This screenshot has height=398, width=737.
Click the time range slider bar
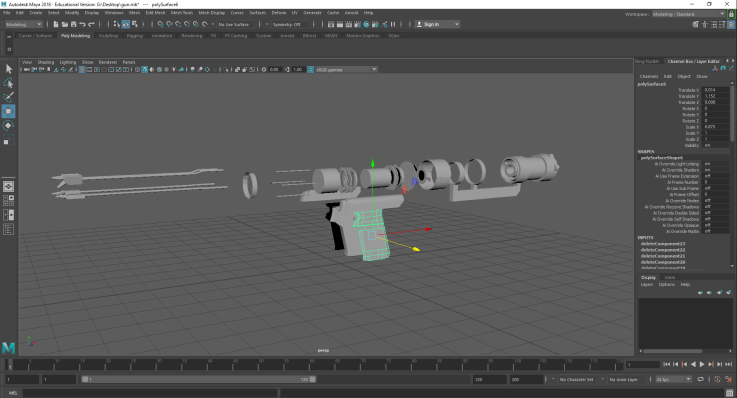(x=198, y=379)
